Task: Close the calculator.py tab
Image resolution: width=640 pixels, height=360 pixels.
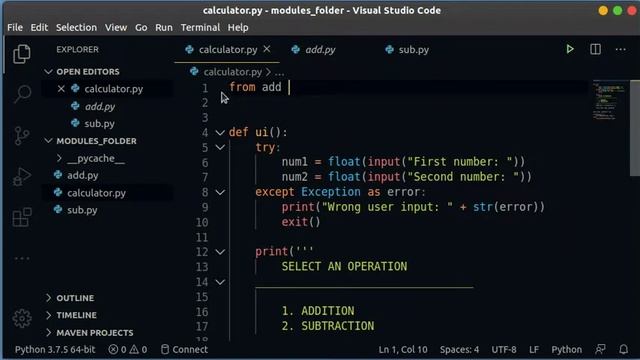Action: [x=267, y=49]
